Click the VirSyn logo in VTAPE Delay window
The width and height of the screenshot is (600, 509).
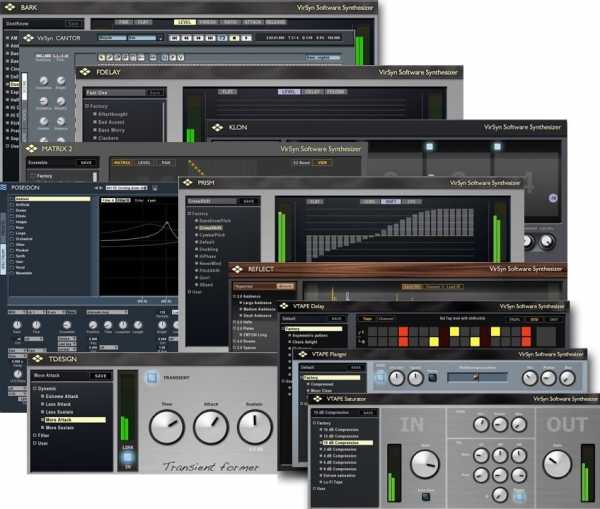pyautogui.click(x=284, y=306)
